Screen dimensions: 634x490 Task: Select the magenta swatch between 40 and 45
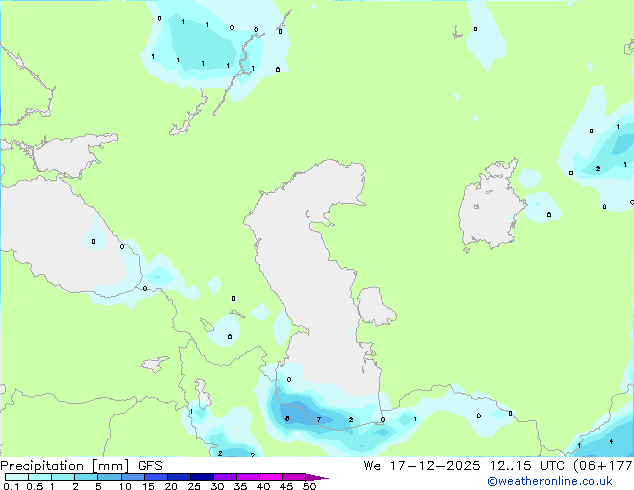coord(271,477)
